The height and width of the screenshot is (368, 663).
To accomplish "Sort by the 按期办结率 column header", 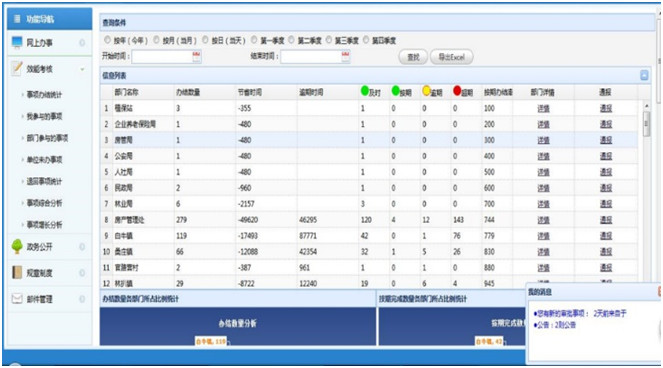I will [498, 92].
